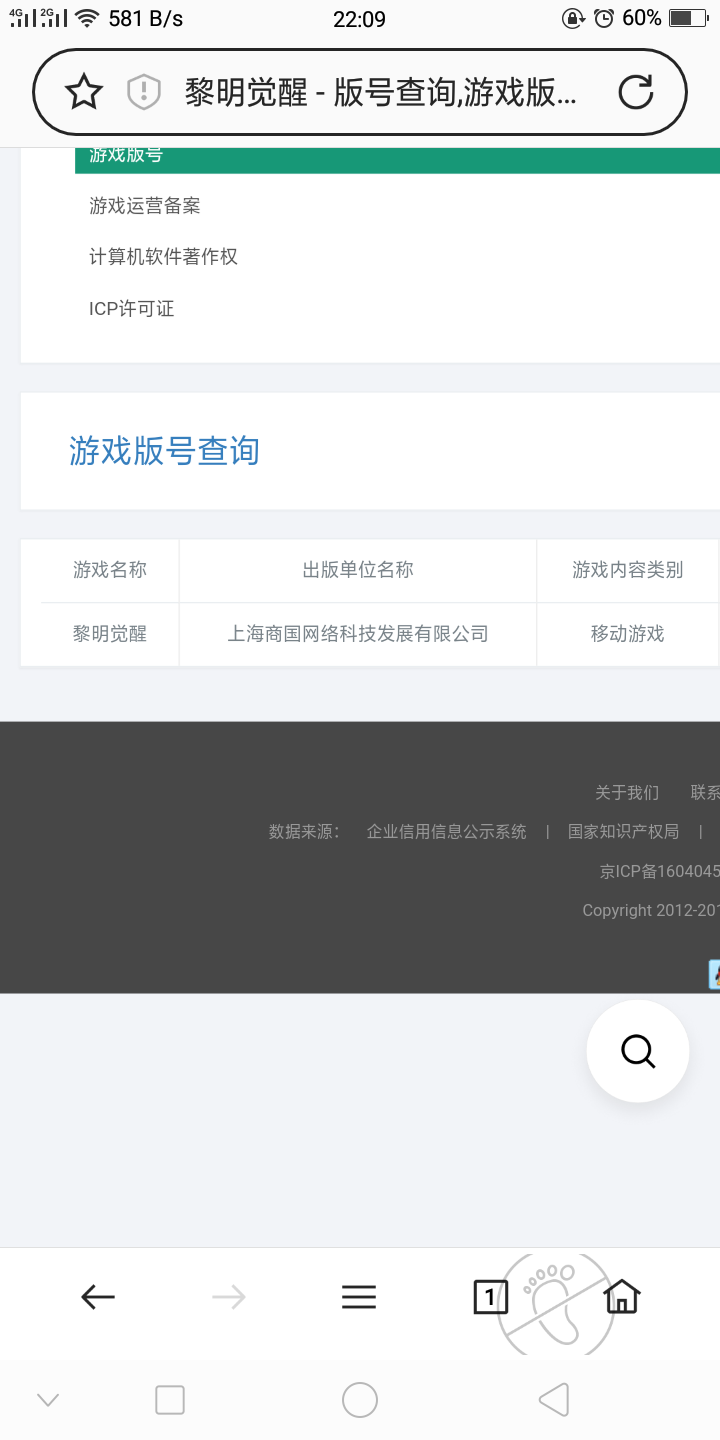Bookmark page with the star icon
Viewport: 720px width, 1440px height.
click(x=84, y=92)
